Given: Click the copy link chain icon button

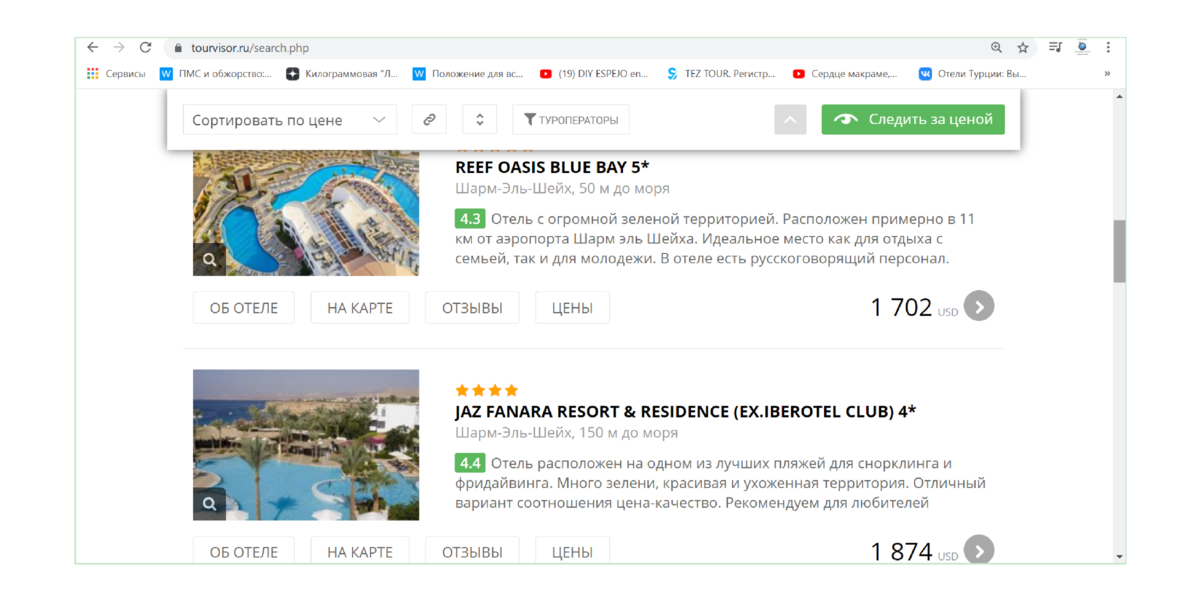Looking at the screenshot, I should [429, 120].
